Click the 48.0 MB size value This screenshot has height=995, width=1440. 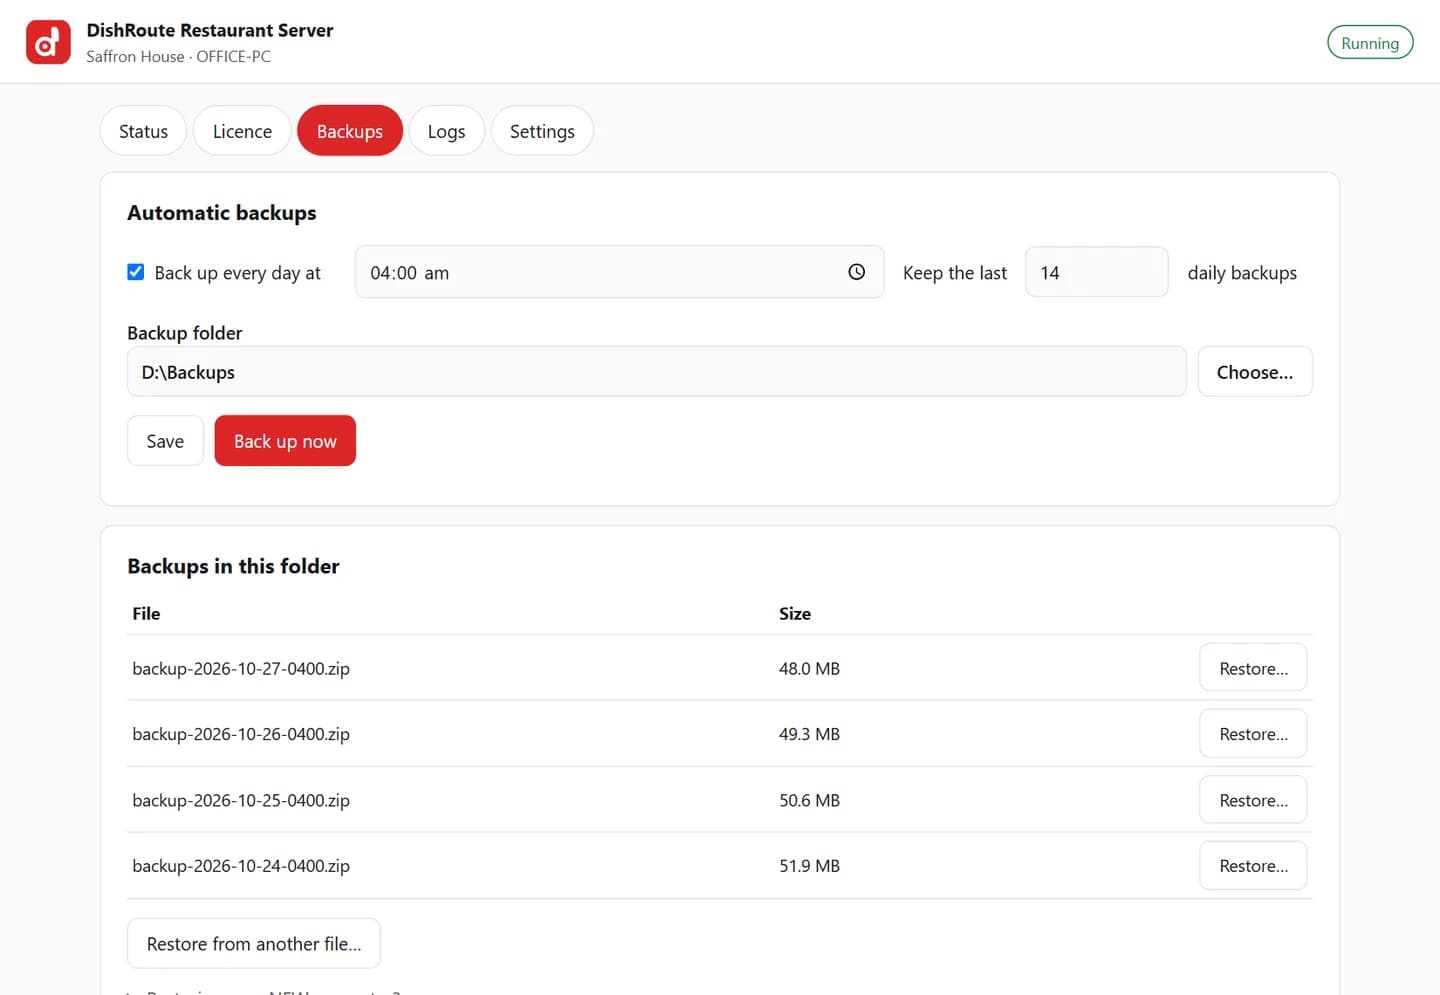pos(809,668)
